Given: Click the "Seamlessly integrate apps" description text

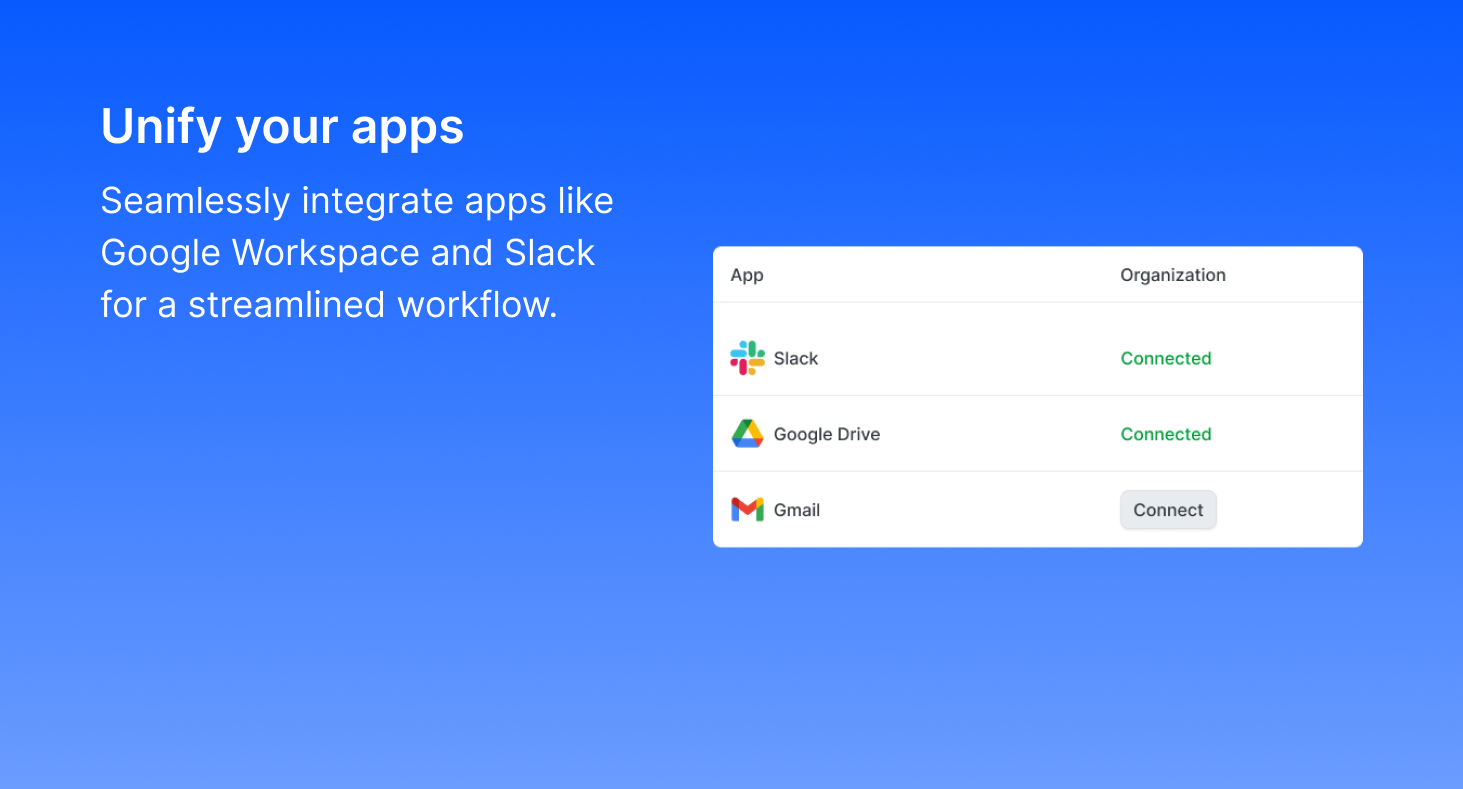Looking at the screenshot, I should click(x=357, y=252).
